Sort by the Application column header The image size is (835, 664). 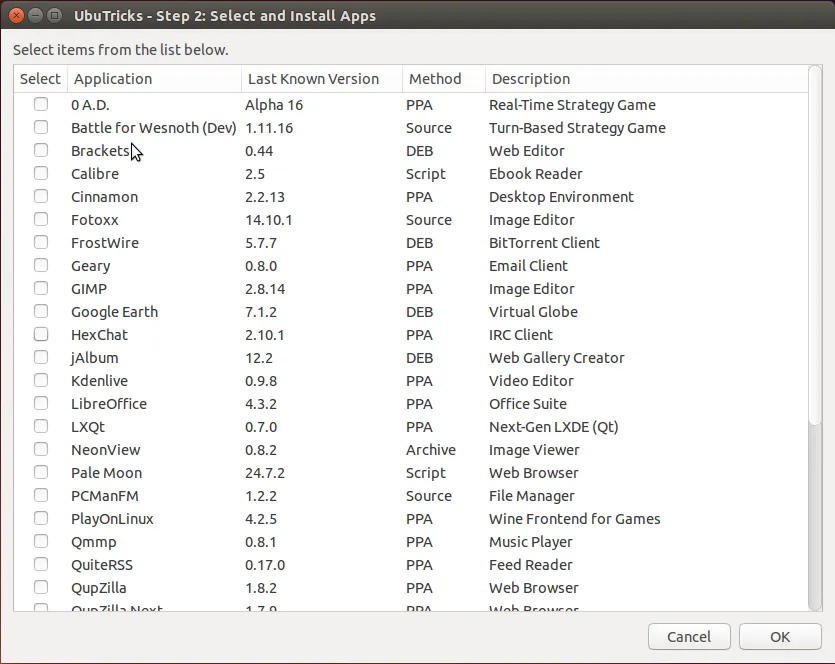pos(154,79)
